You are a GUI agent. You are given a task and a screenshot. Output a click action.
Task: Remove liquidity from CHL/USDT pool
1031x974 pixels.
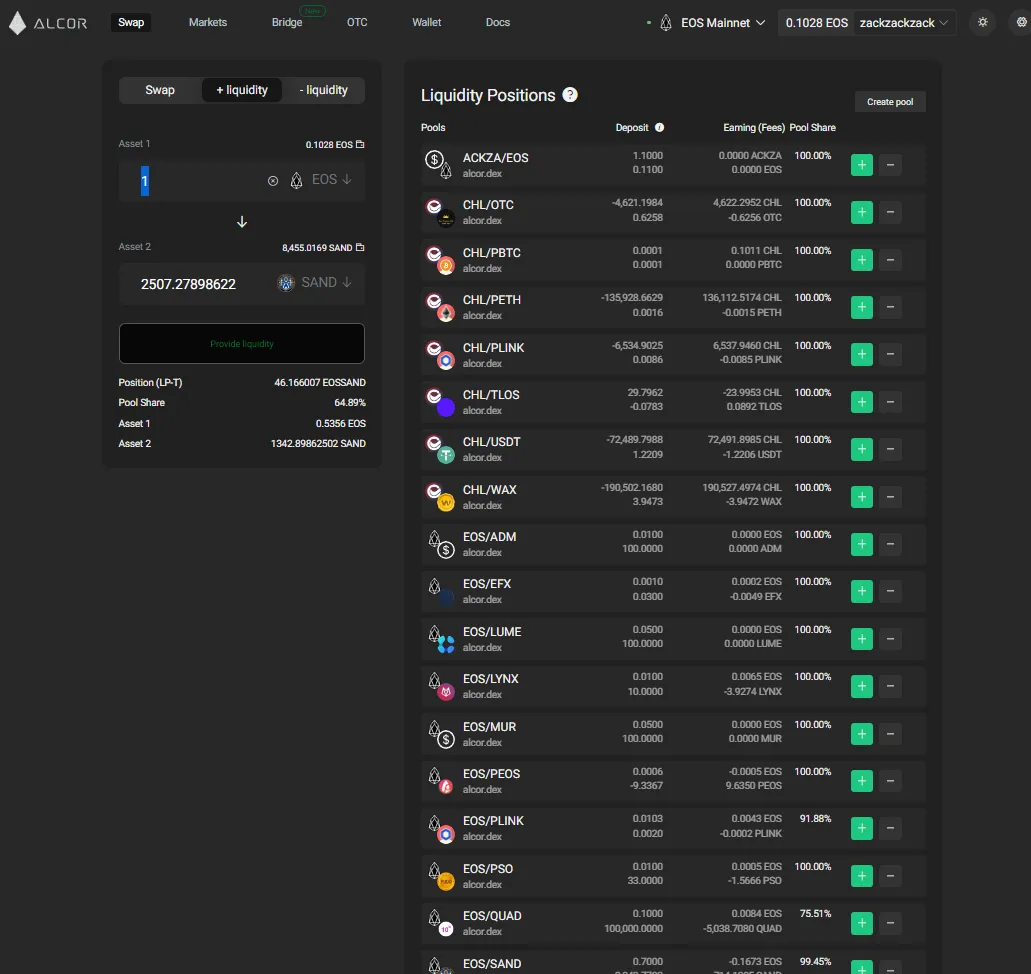[890, 449]
